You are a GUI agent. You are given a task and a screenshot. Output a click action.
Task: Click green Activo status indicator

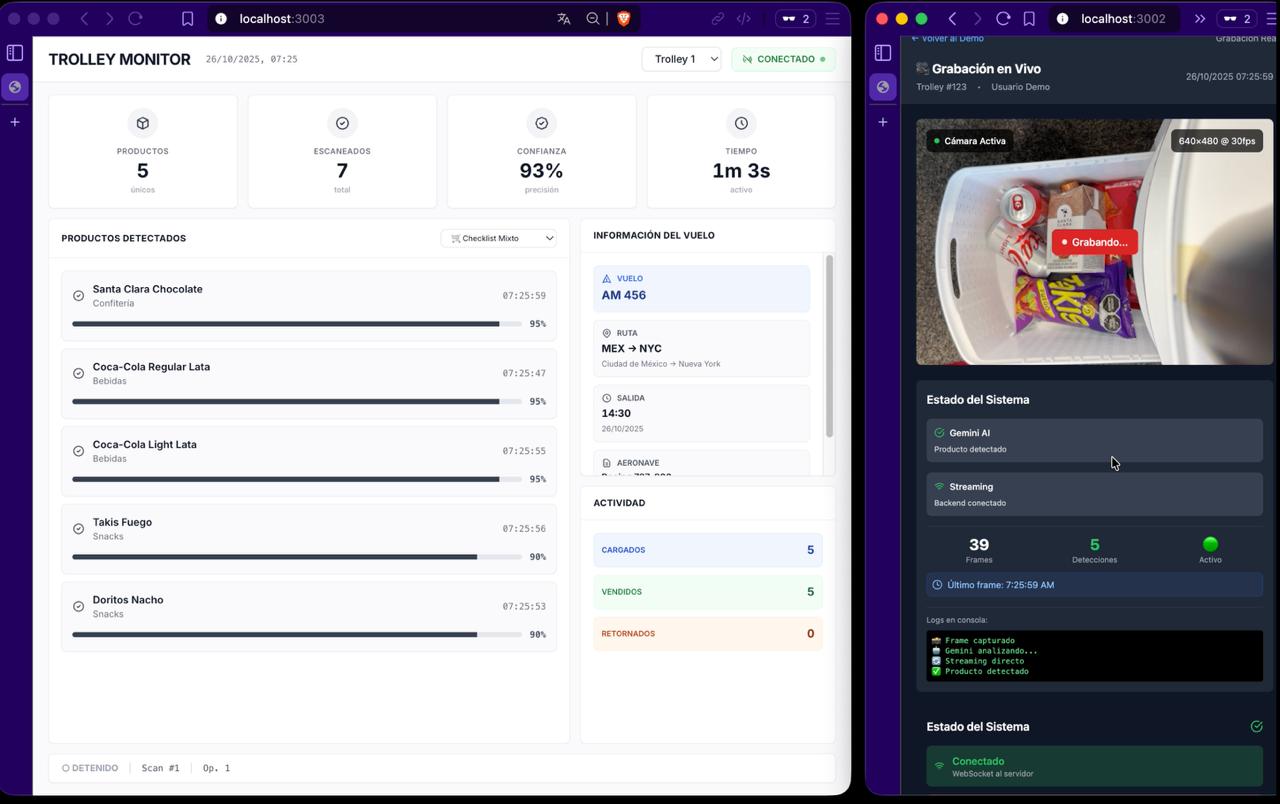(x=1210, y=544)
